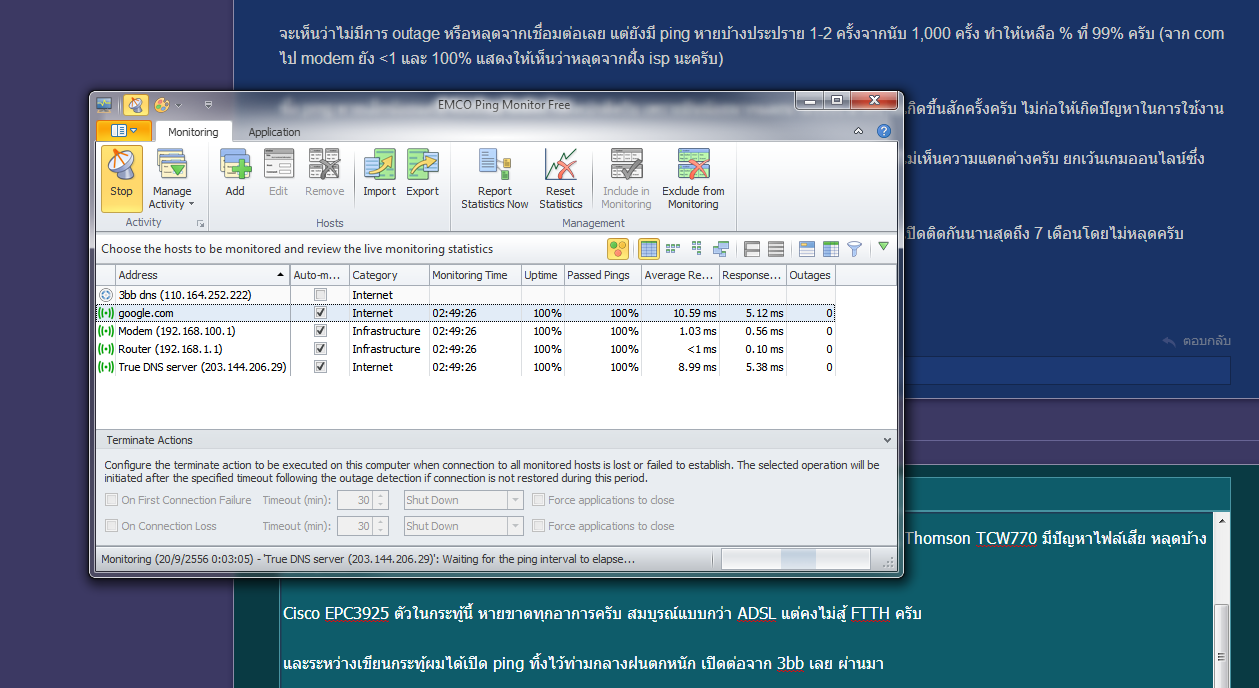Image resolution: width=1259 pixels, height=688 pixels.
Task: Click Report Statistics Now
Action: tap(495, 179)
